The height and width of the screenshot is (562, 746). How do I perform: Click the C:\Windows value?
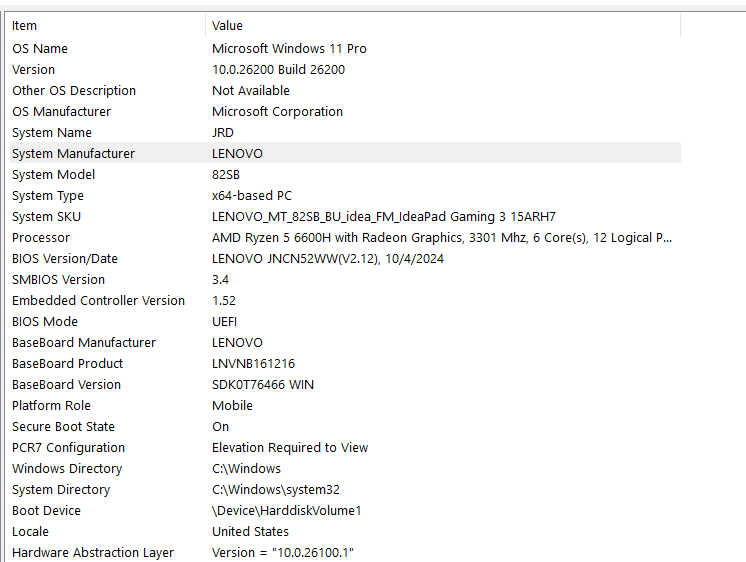(246, 468)
